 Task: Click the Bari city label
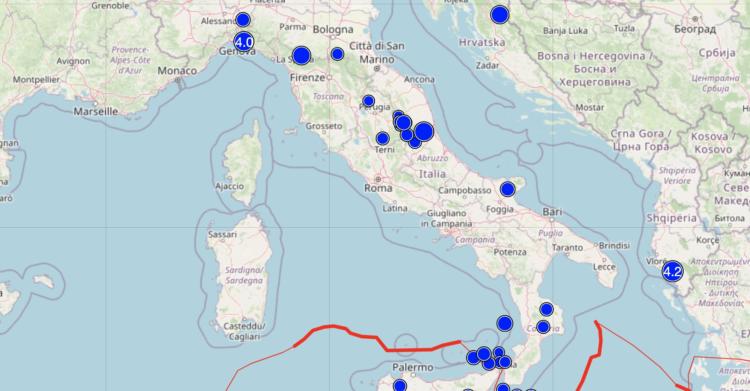[x=552, y=212]
